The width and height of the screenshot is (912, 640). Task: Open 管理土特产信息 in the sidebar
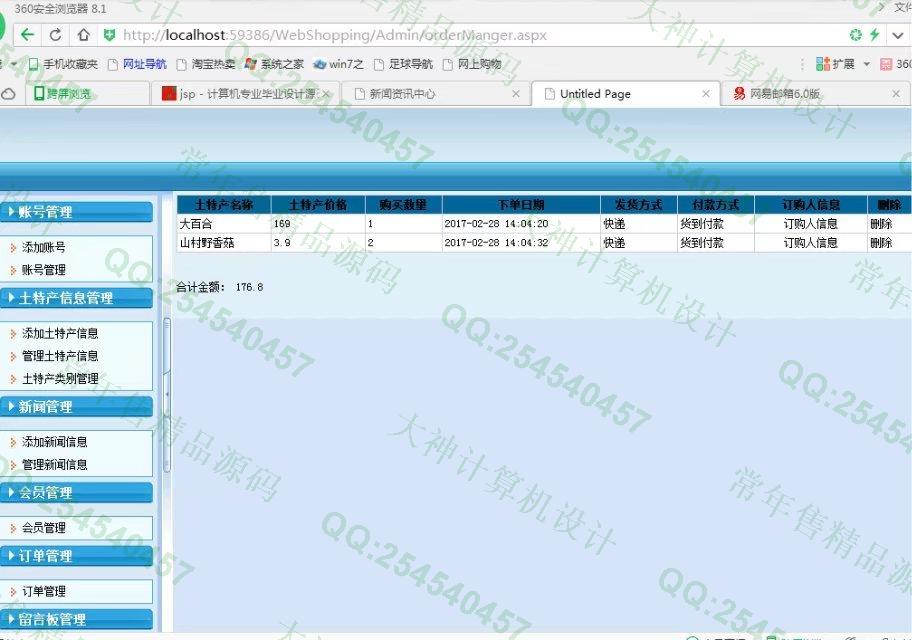(x=60, y=356)
